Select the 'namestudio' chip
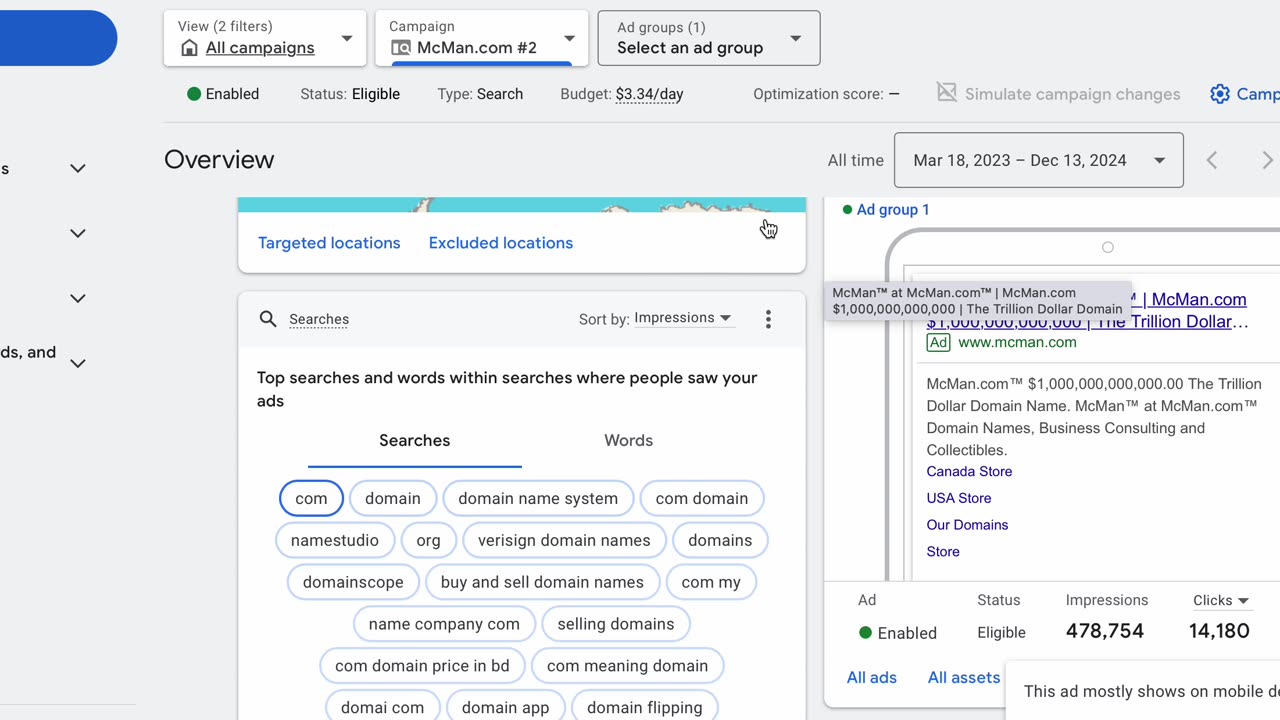This screenshot has height=720, width=1280. coord(335,540)
